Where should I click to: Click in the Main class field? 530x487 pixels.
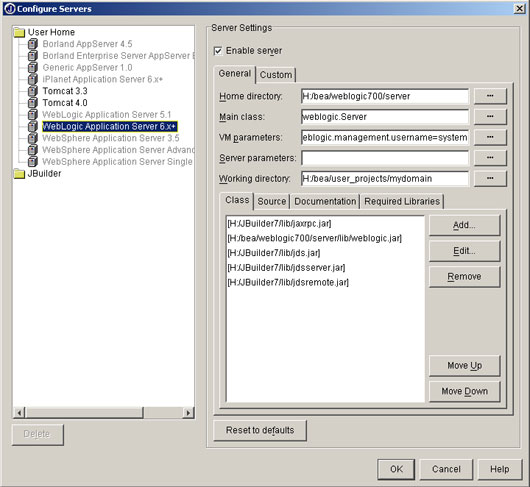(385, 117)
